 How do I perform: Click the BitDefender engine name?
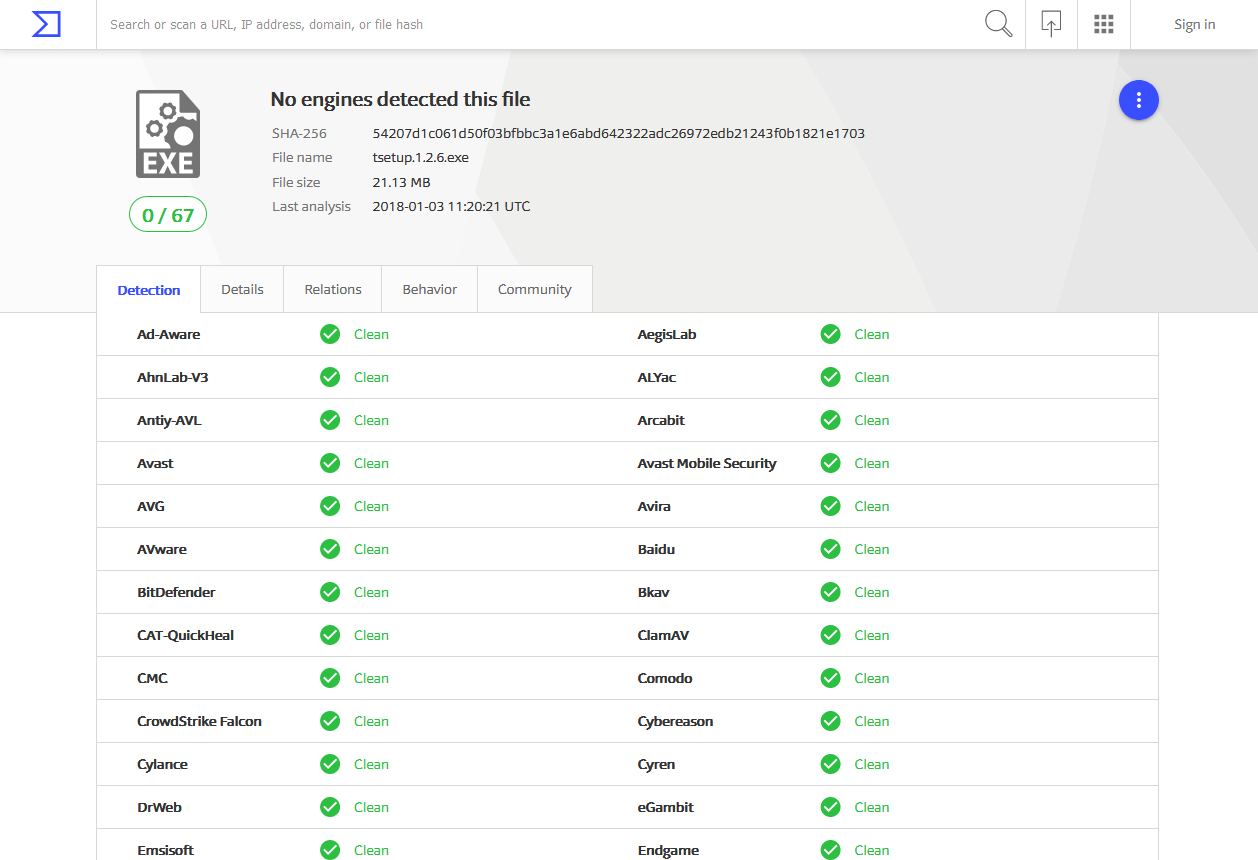click(176, 592)
